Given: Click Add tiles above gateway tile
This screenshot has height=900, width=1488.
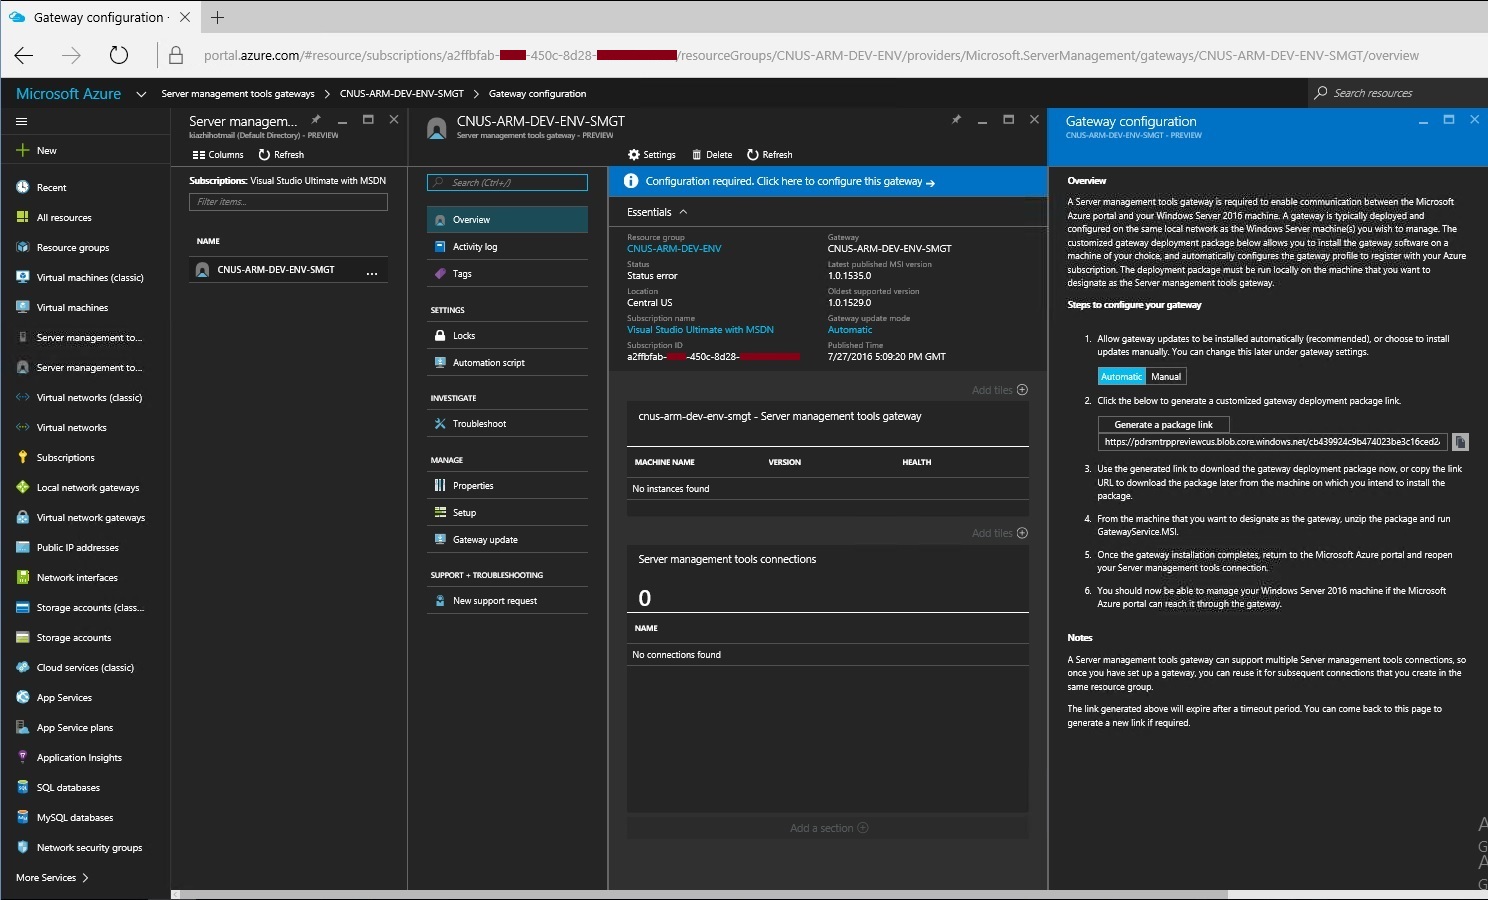Looking at the screenshot, I should point(1000,390).
